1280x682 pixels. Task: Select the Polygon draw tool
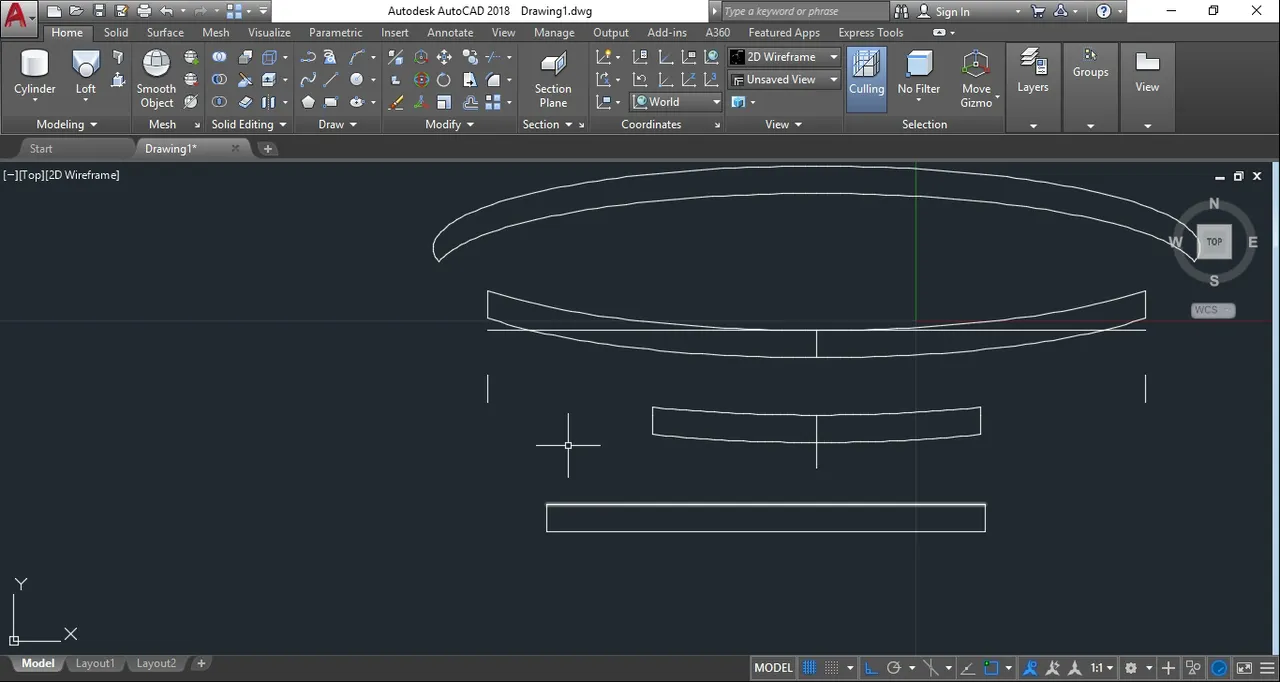click(308, 102)
